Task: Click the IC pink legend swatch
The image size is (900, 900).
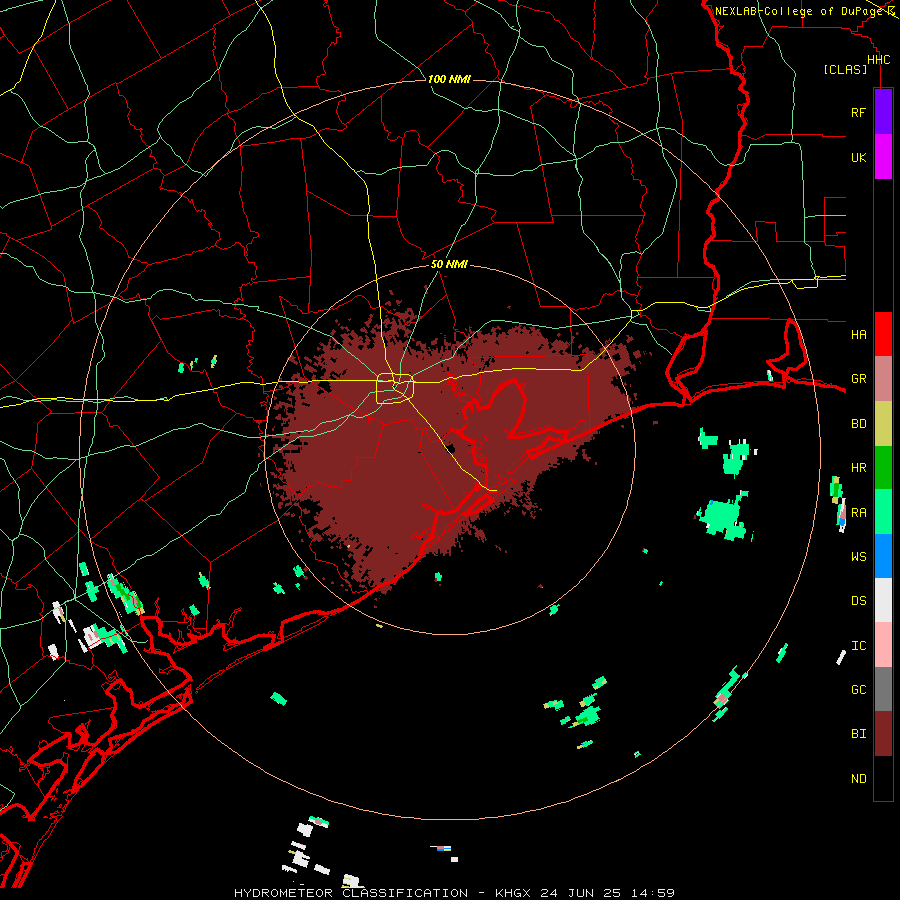Action: (883, 645)
